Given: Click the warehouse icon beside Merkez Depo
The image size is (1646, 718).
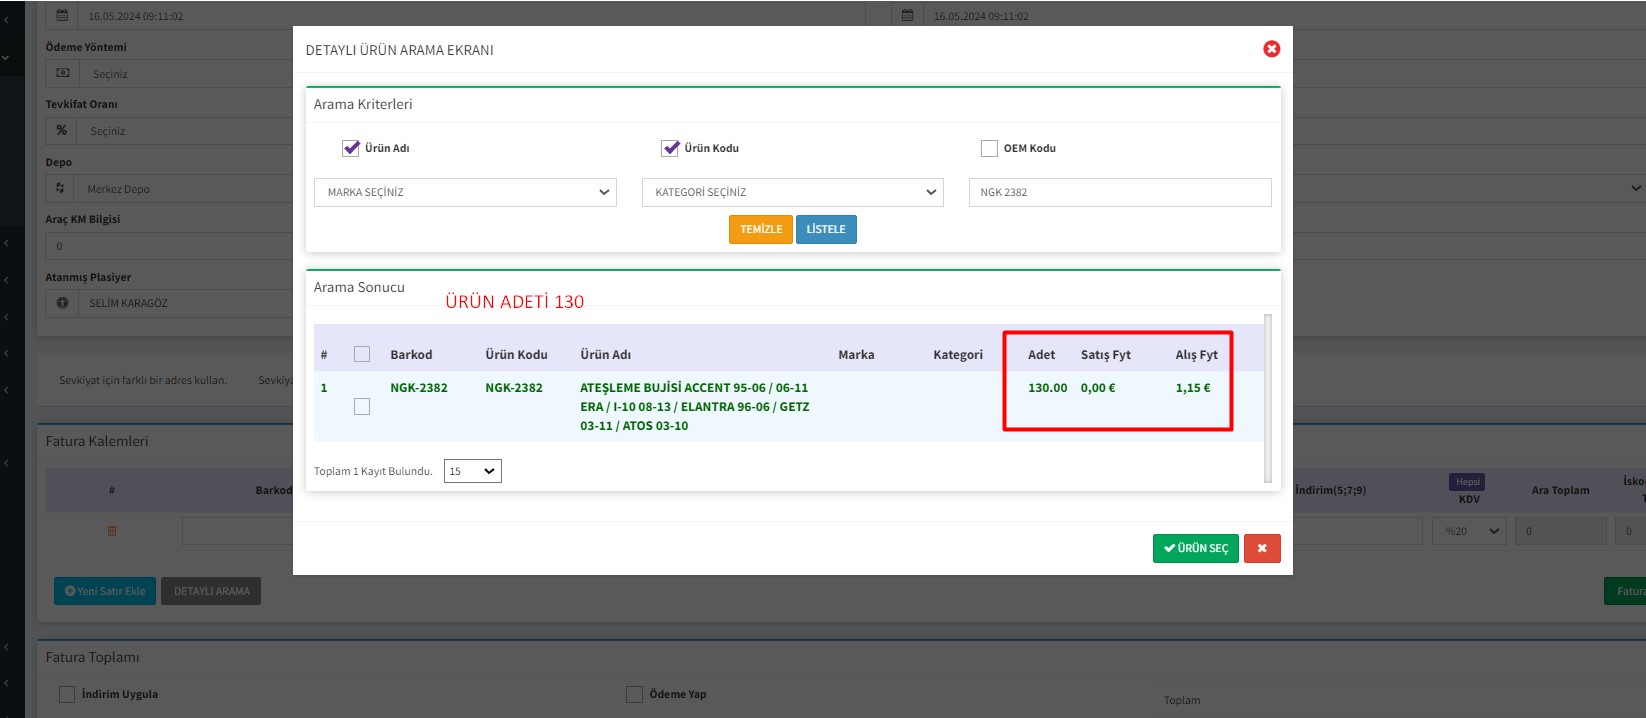Looking at the screenshot, I should click(x=61, y=188).
